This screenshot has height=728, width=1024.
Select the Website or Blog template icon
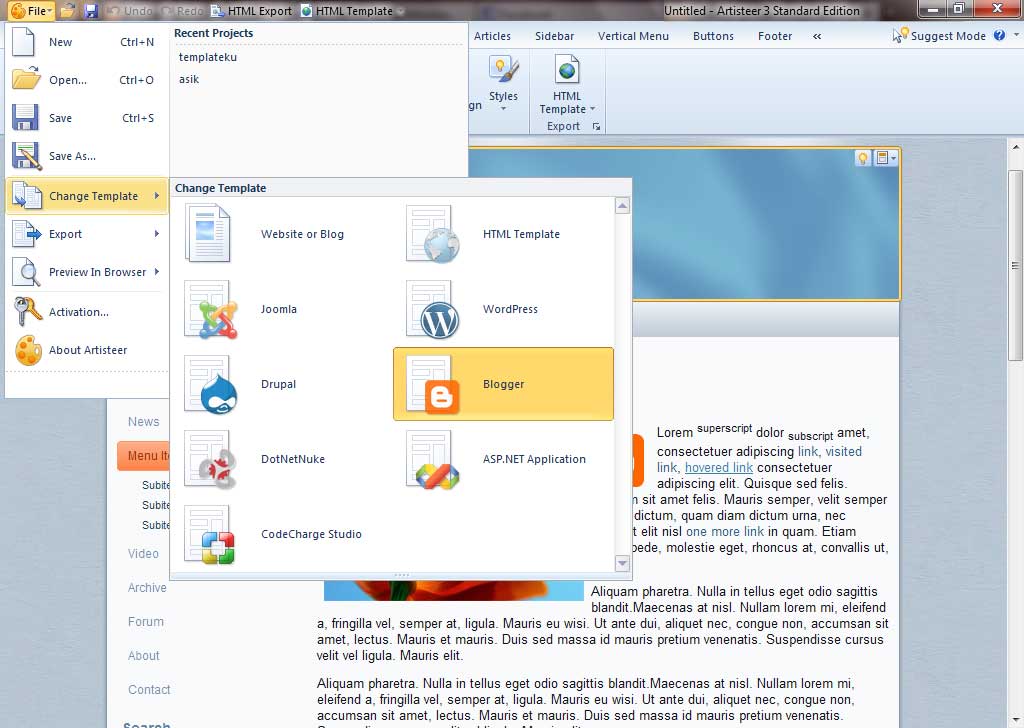(x=208, y=234)
